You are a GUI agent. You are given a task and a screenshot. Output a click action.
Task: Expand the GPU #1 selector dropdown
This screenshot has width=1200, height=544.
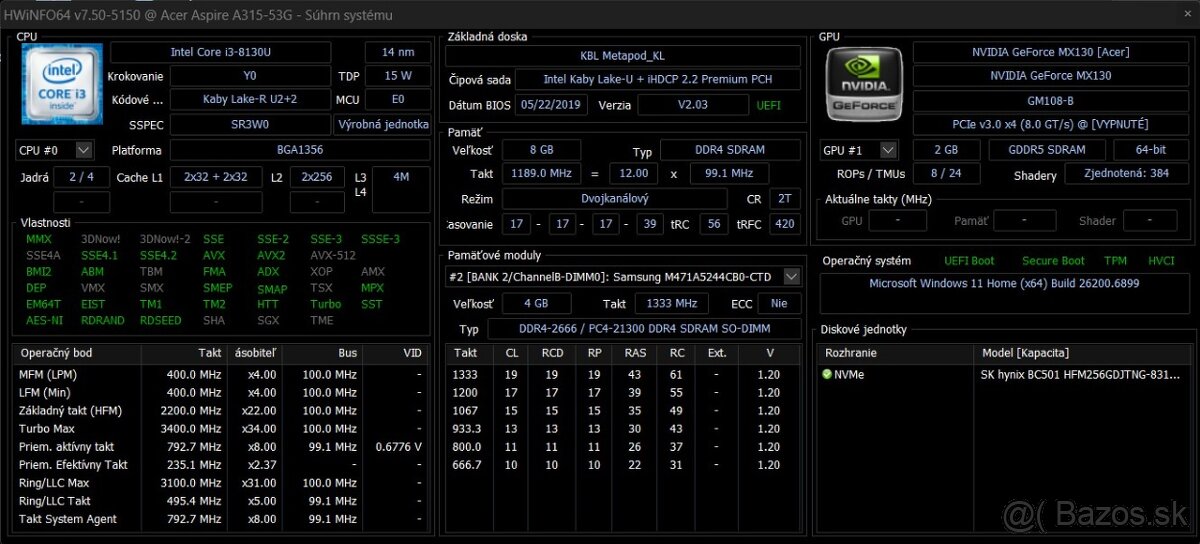859,150
